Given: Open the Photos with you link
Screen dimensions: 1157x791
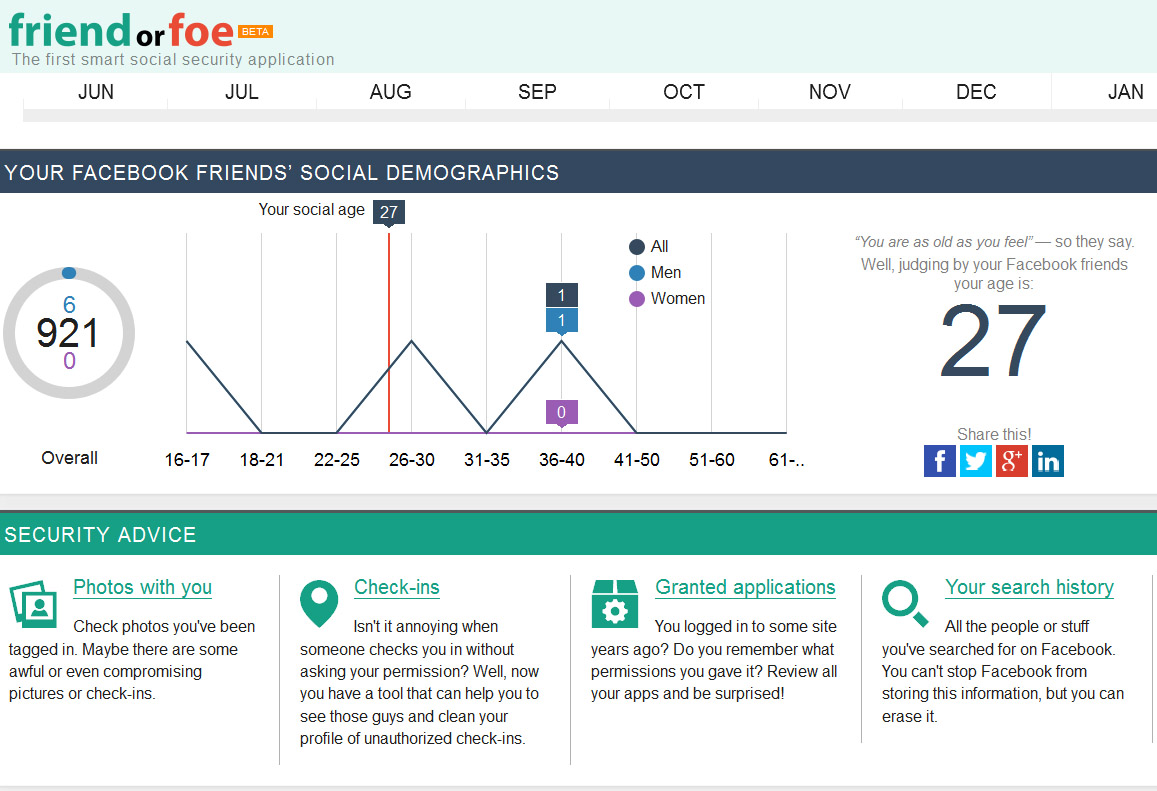Looking at the screenshot, I should (142, 587).
